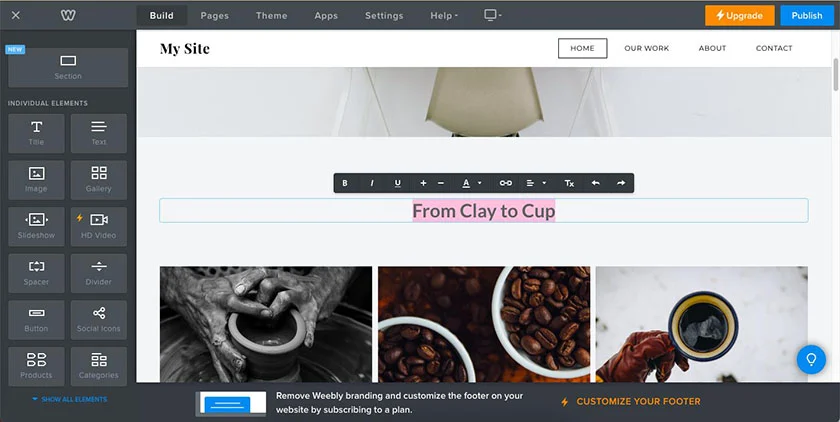Select the Image element
The height and width of the screenshot is (422, 840).
point(36,180)
